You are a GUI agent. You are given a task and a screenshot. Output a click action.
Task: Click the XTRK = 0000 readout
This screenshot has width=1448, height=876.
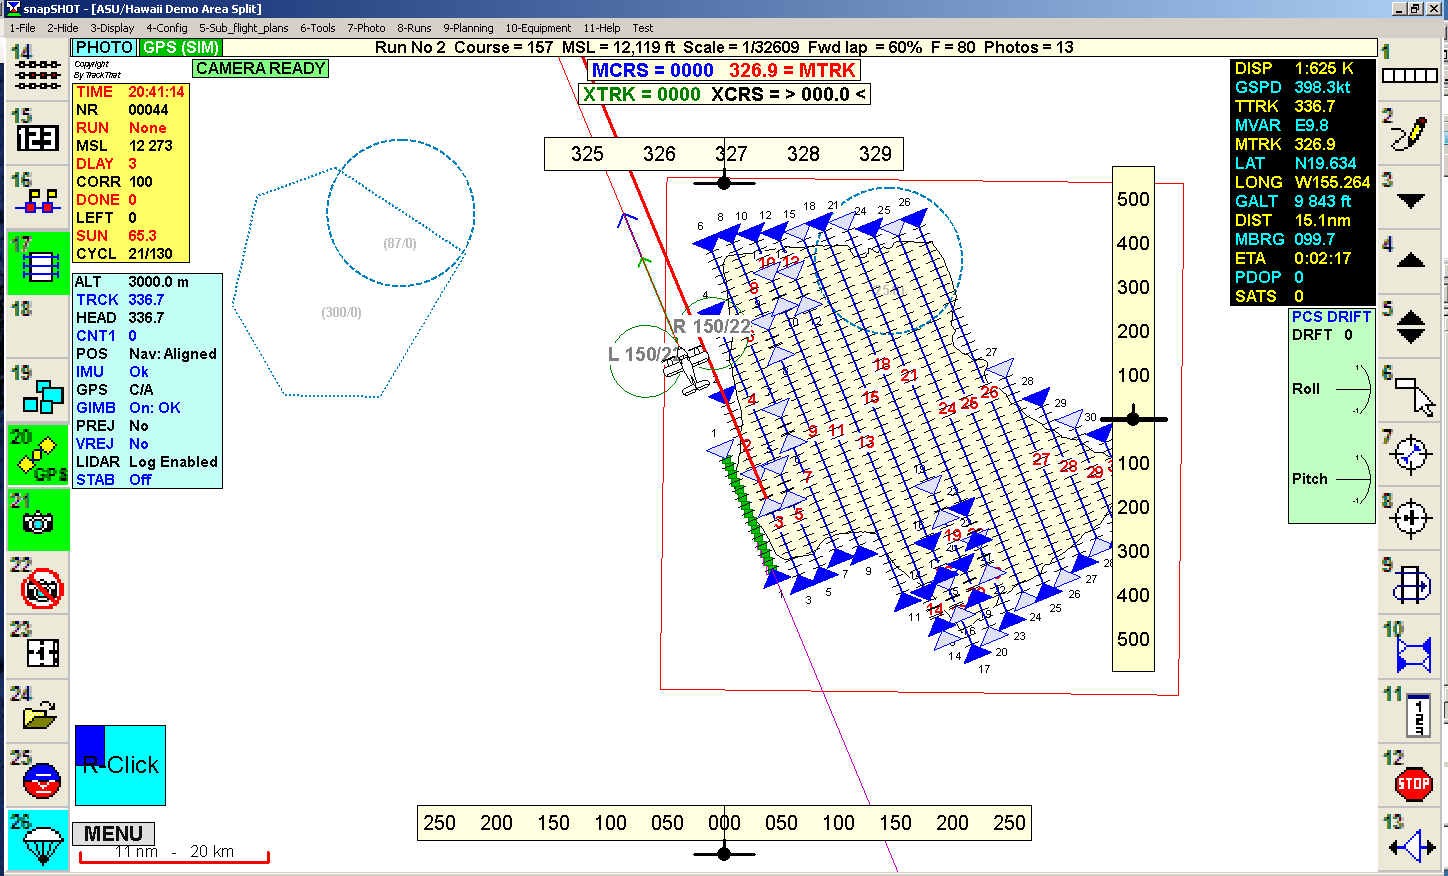pos(642,94)
